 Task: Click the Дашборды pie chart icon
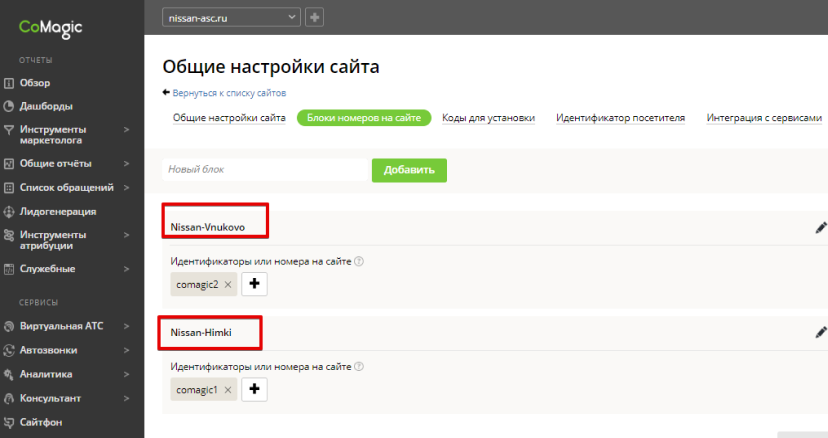pyautogui.click(x=8, y=106)
